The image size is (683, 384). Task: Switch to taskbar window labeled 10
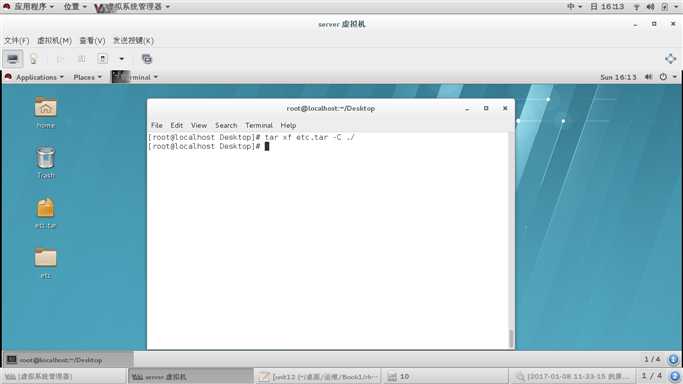click(x=444, y=376)
